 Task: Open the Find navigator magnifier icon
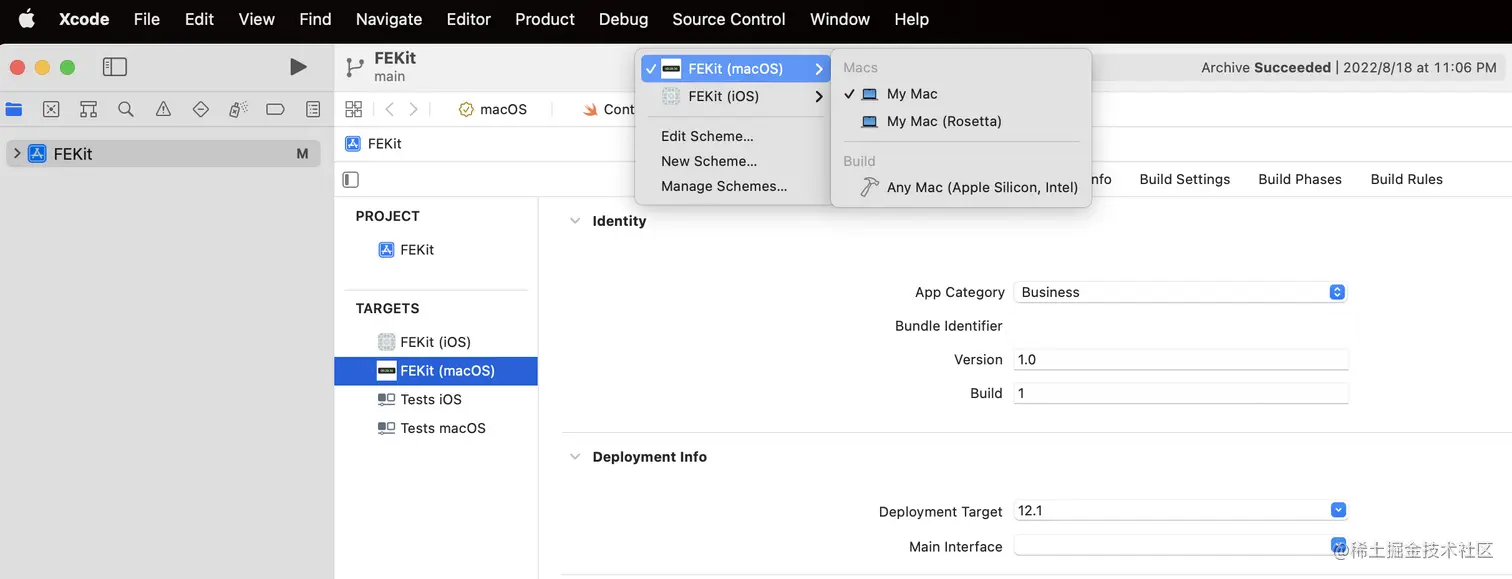point(126,109)
